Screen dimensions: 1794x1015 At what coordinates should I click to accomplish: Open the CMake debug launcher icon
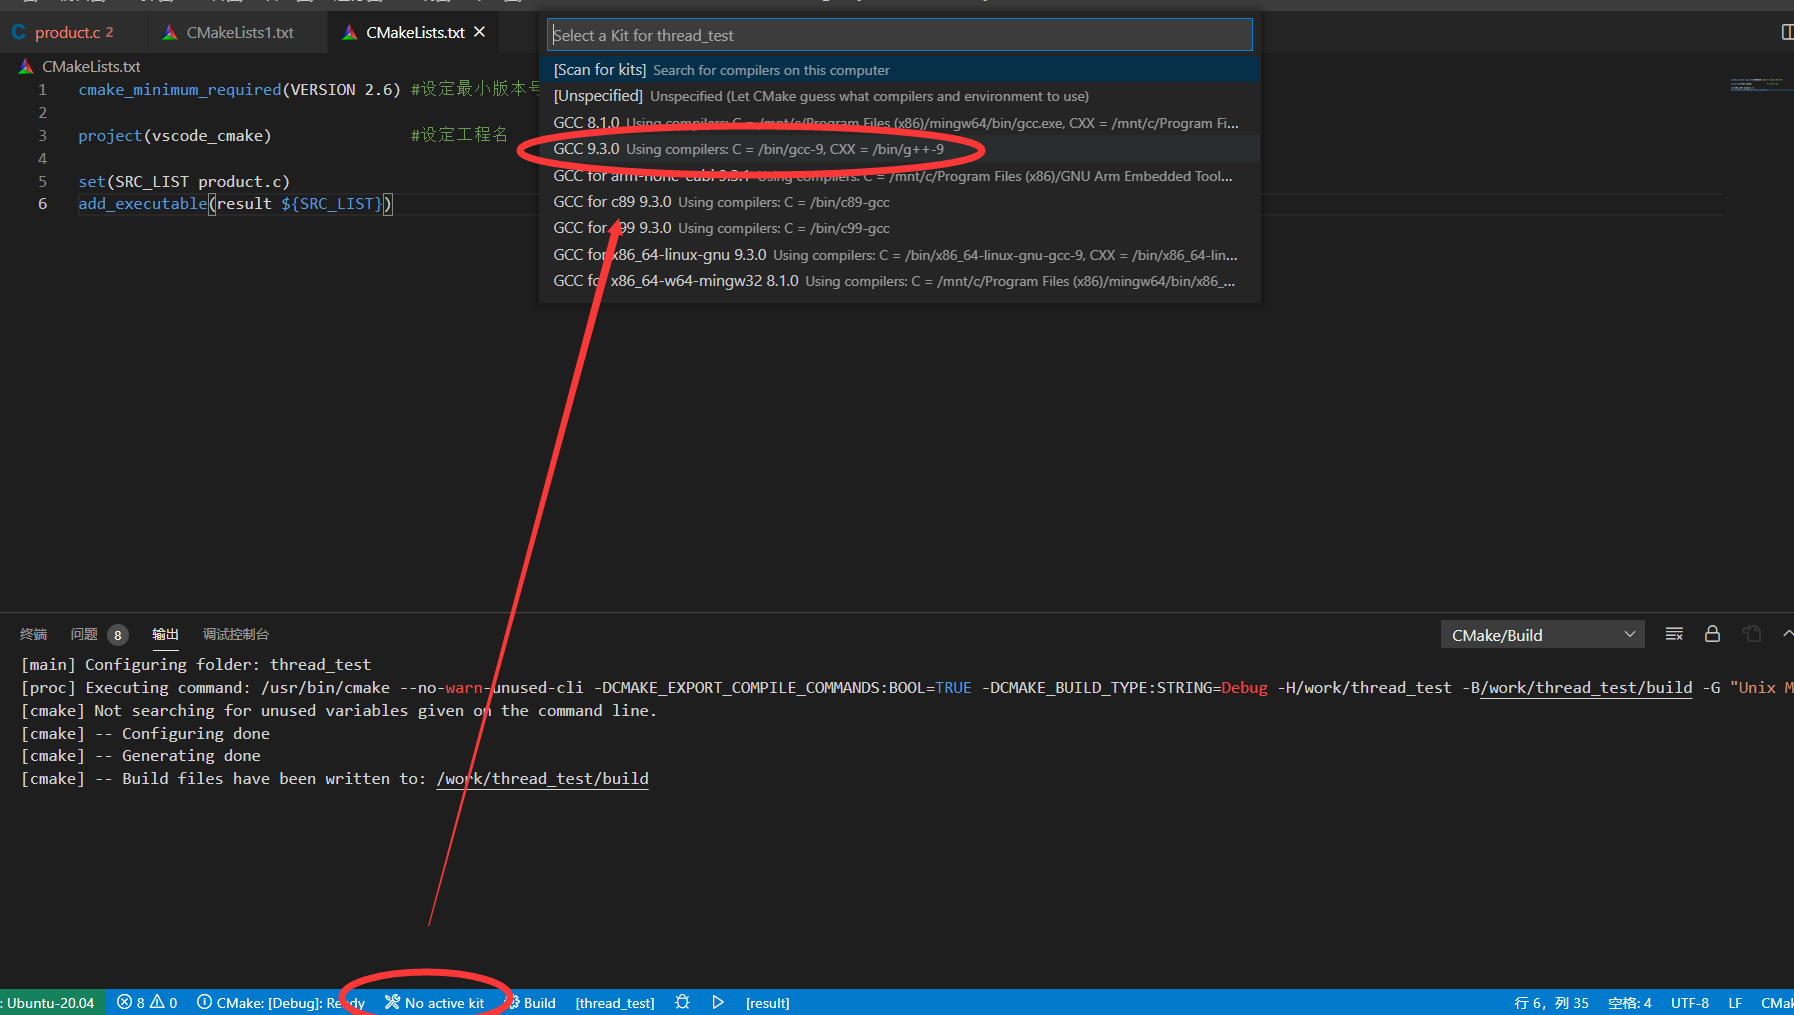coord(682,1002)
